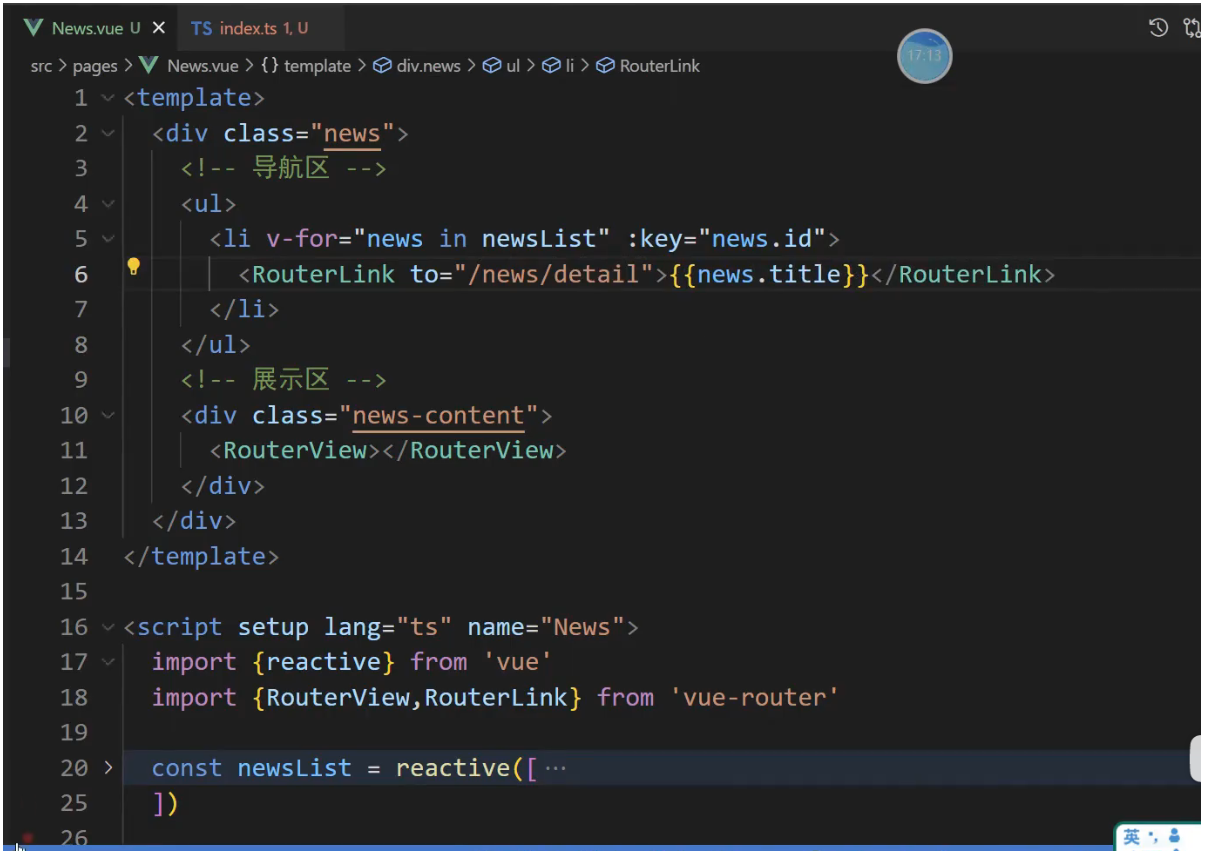Click the :key="news.id" binding

726,239
